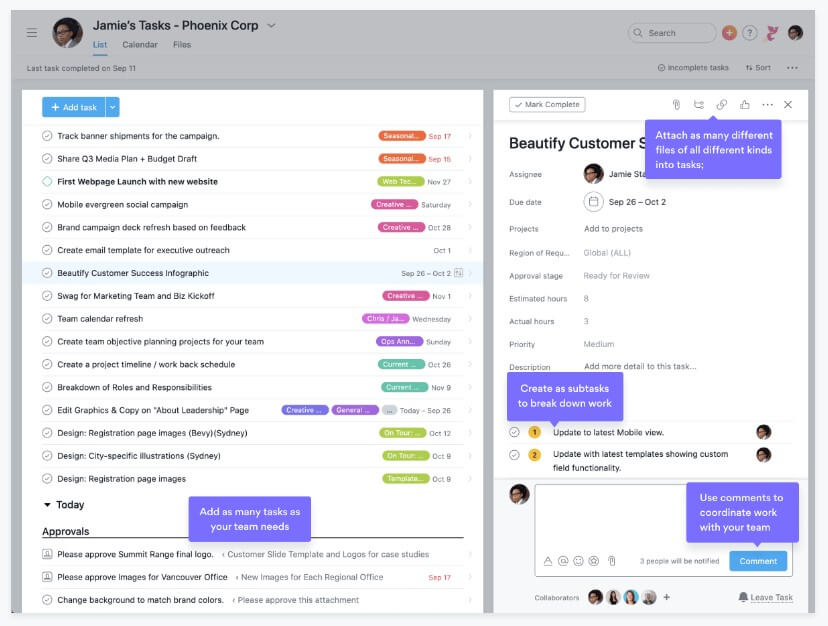Open the Jamie's Tasks title dropdown chevron
The image size is (828, 626).
pyautogui.click(x=271, y=25)
